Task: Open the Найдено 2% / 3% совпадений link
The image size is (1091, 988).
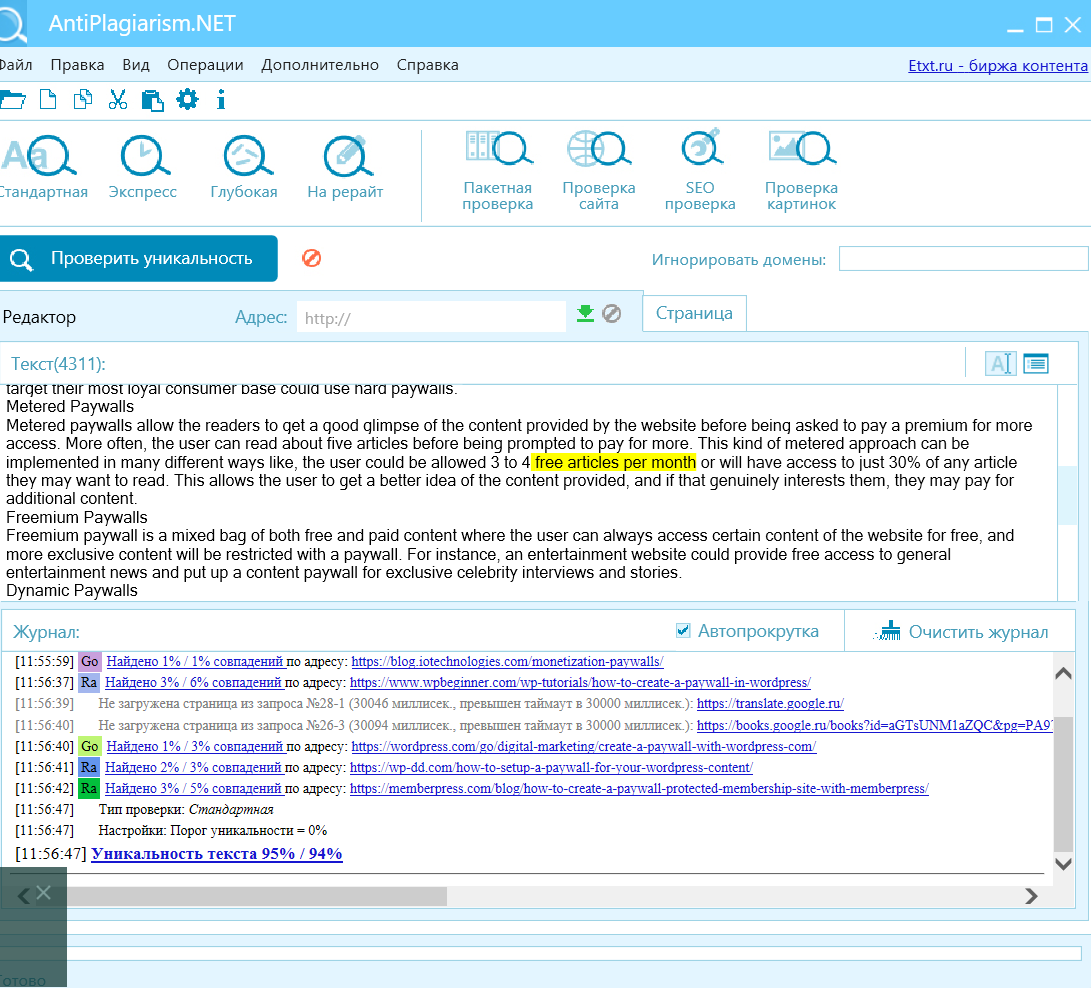Action: coord(193,767)
